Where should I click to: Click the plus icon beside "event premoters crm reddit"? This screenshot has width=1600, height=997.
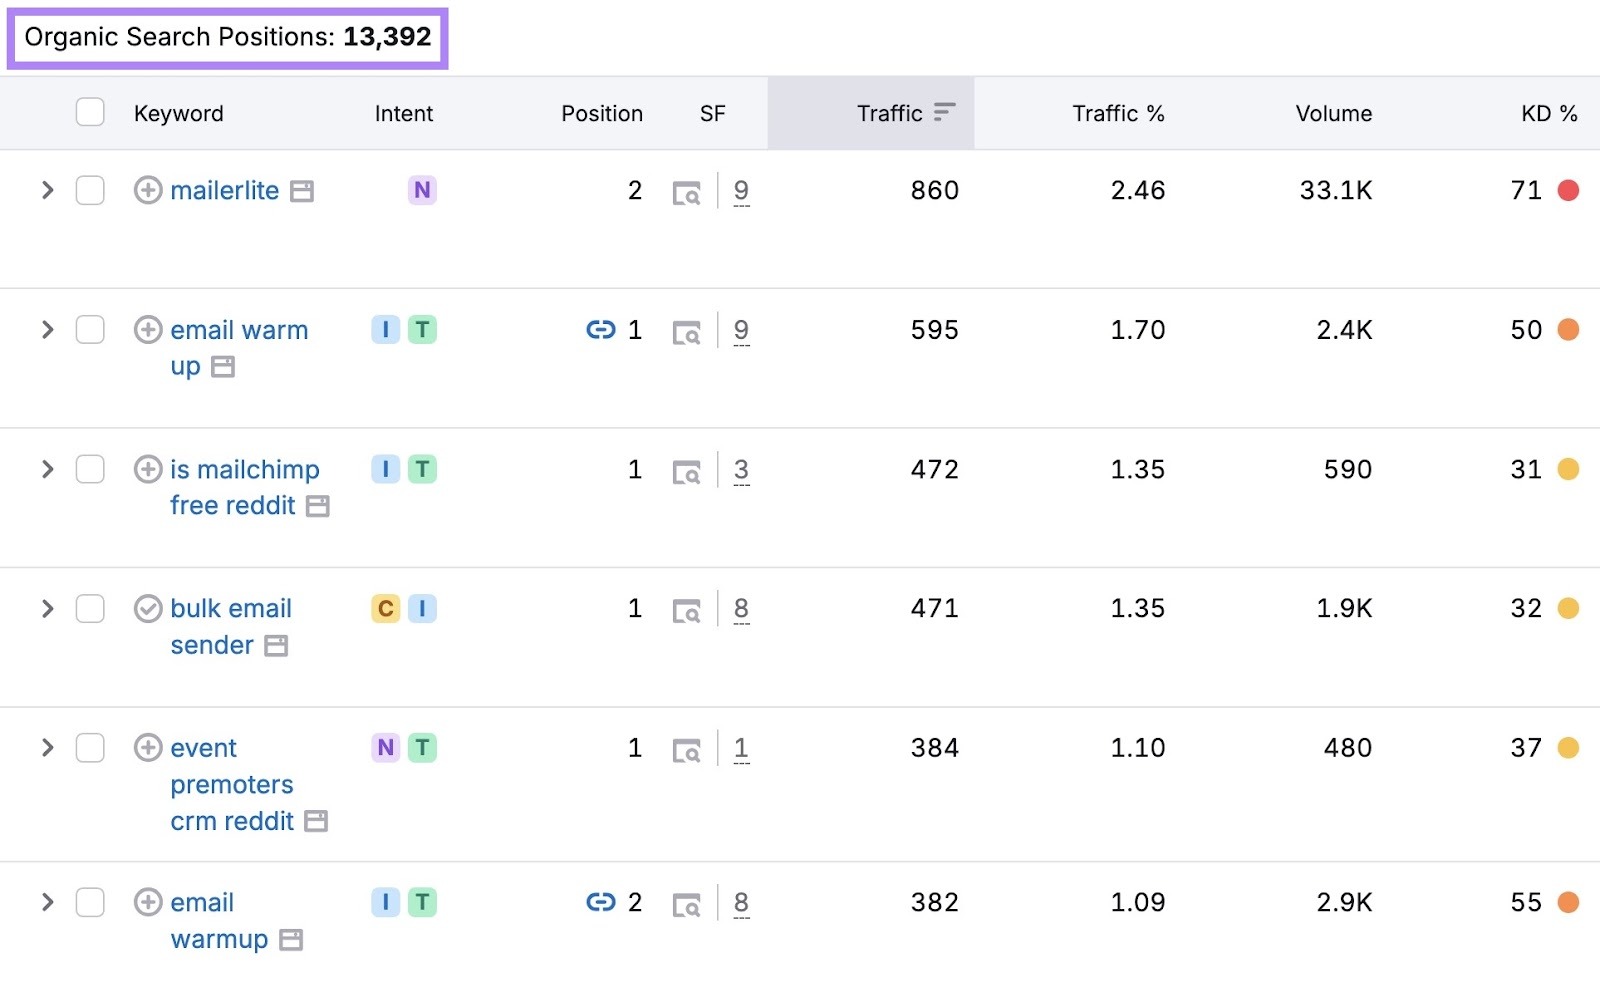[x=148, y=748]
